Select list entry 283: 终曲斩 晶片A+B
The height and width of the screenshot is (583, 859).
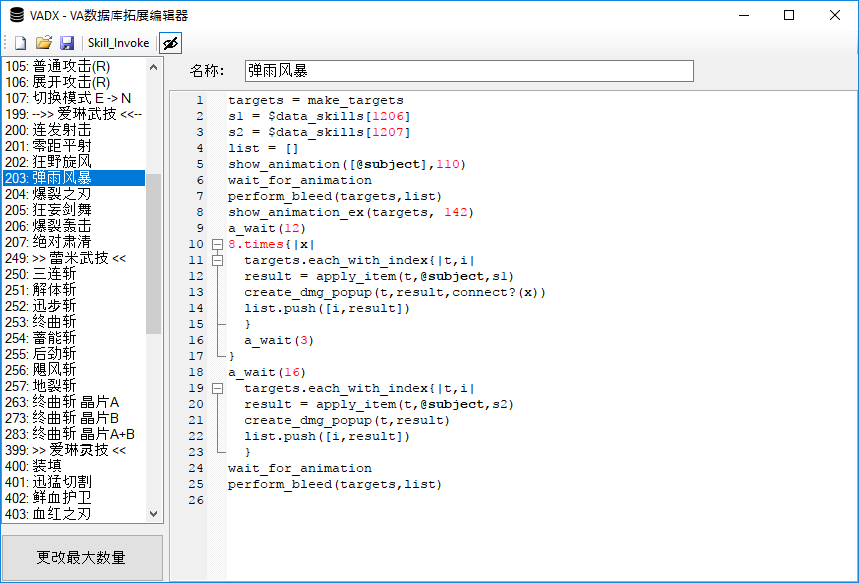pos(74,434)
